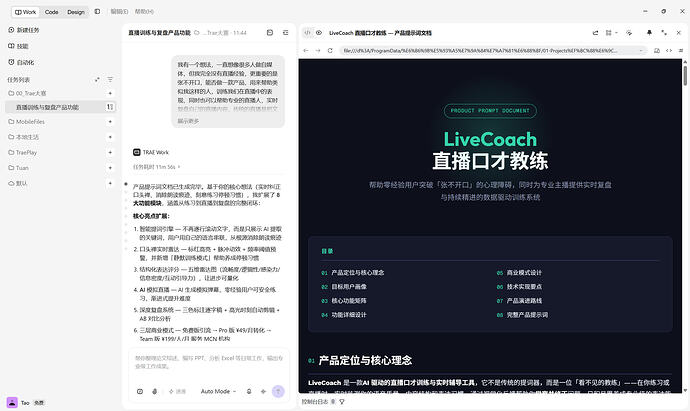Image resolution: width=690 pixels, height=411 pixels.
Task: Open the address bar history dropdown arrow
Action: pyautogui.click(x=641, y=51)
